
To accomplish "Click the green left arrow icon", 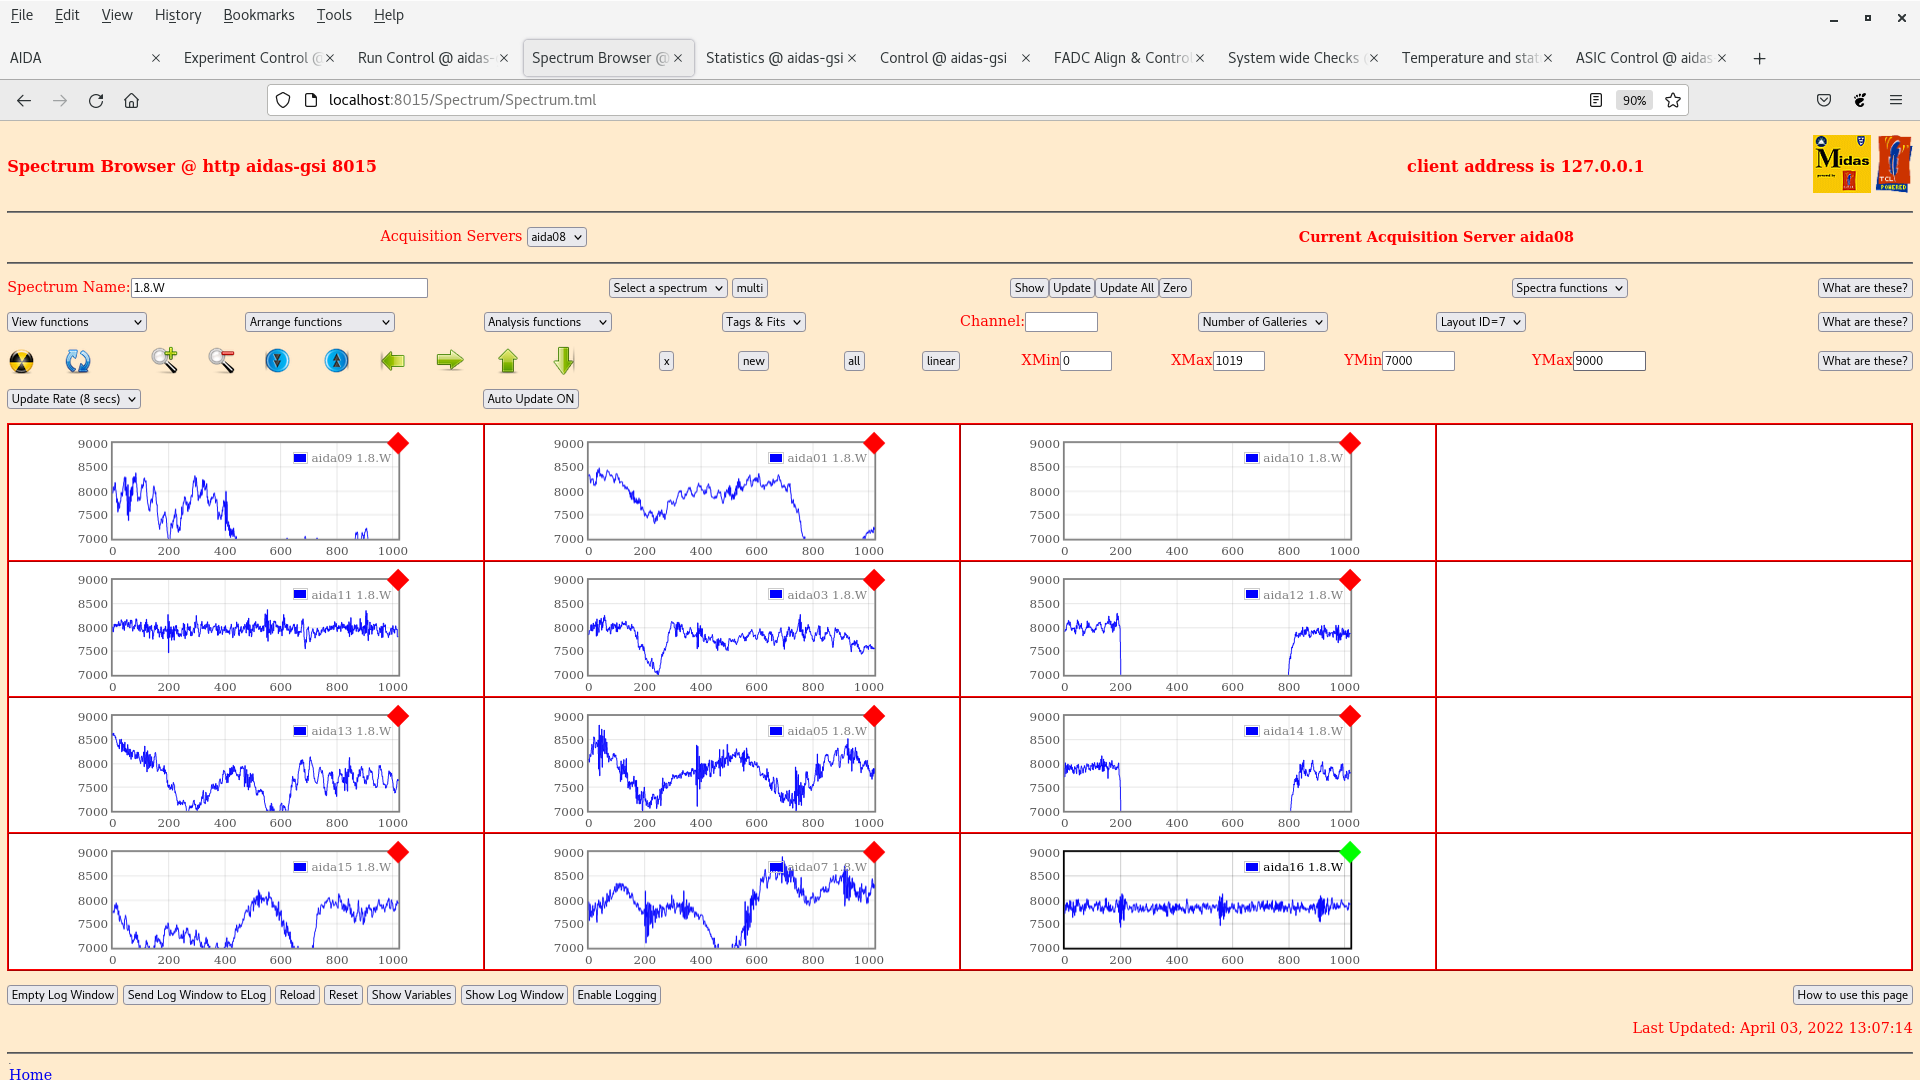I will point(393,361).
